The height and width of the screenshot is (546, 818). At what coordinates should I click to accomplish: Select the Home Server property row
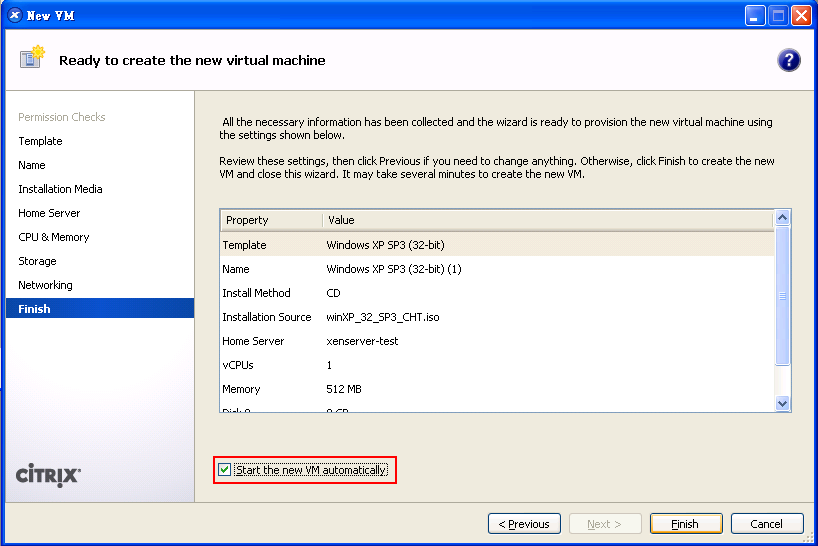point(497,341)
